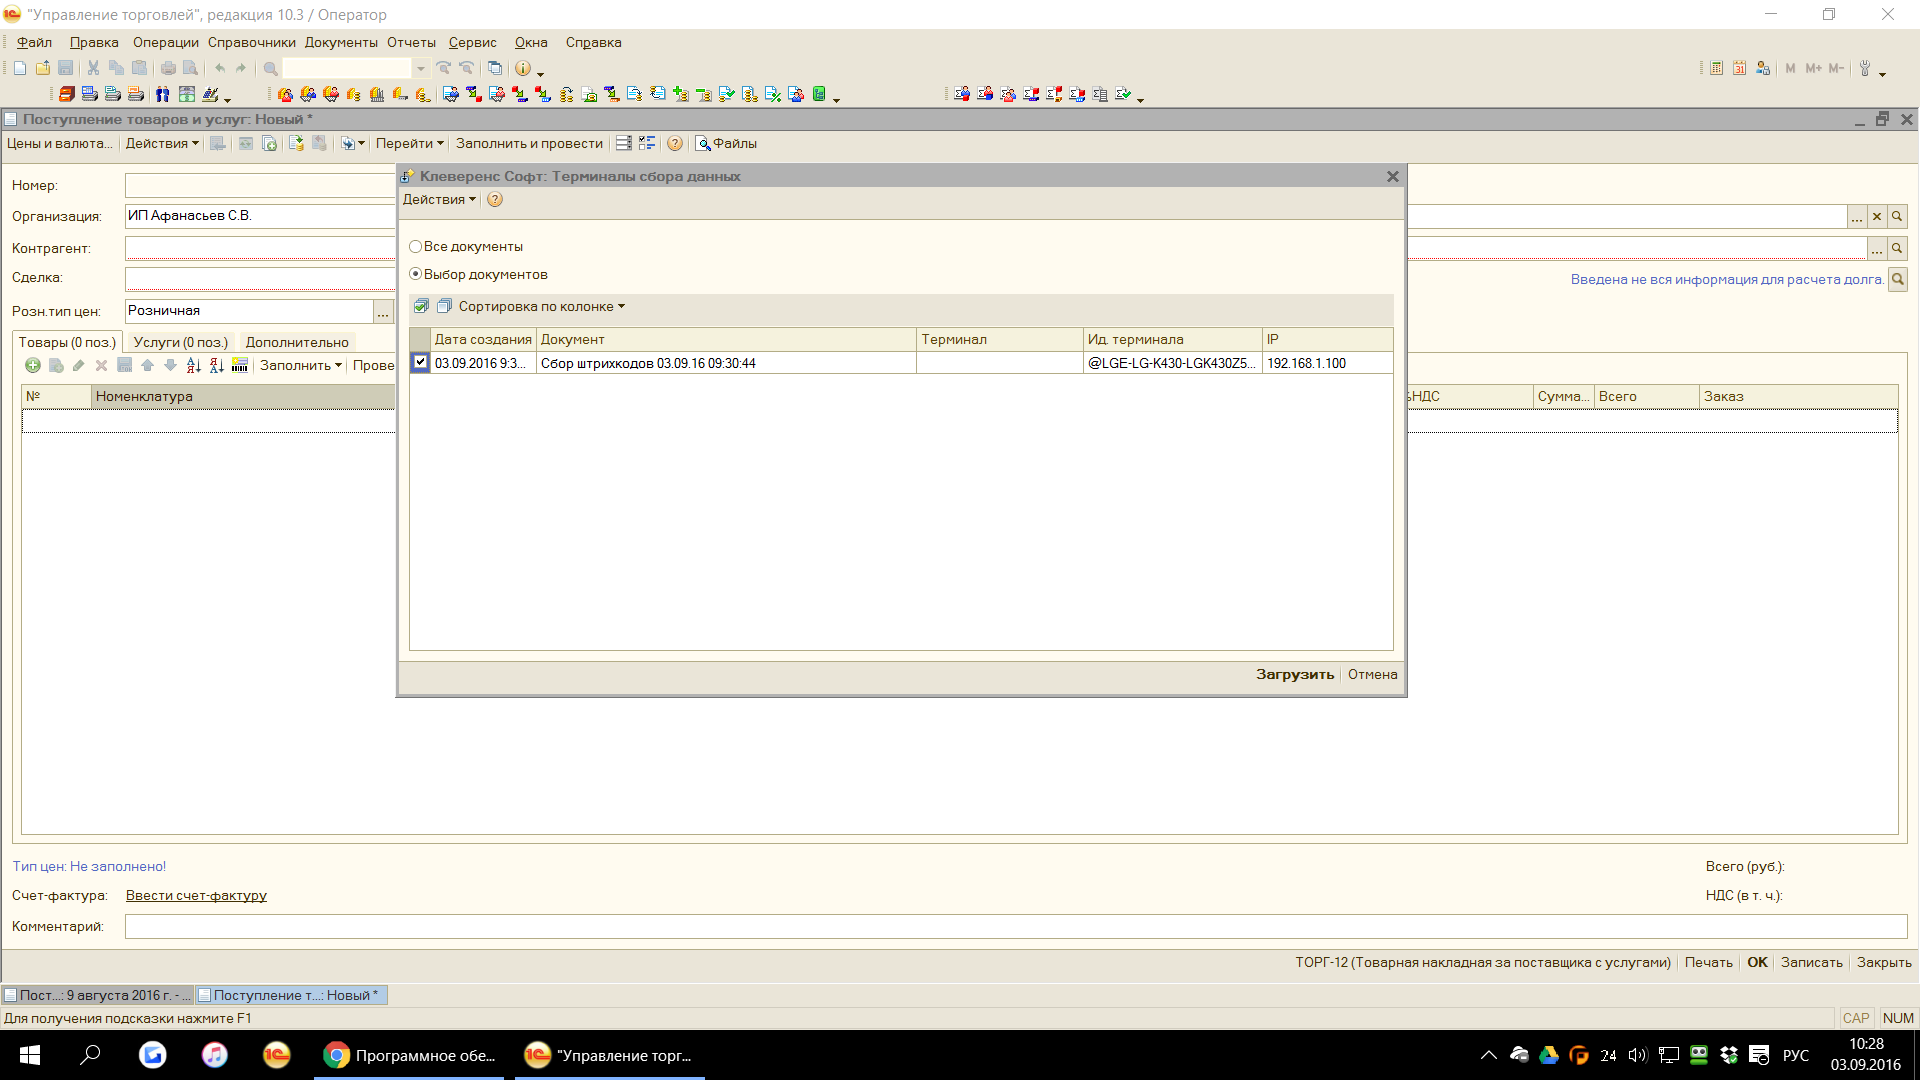Click ellipsis selector of Организация field
The width and height of the screenshot is (1920, 1080).
click(x=1857, y=216)
